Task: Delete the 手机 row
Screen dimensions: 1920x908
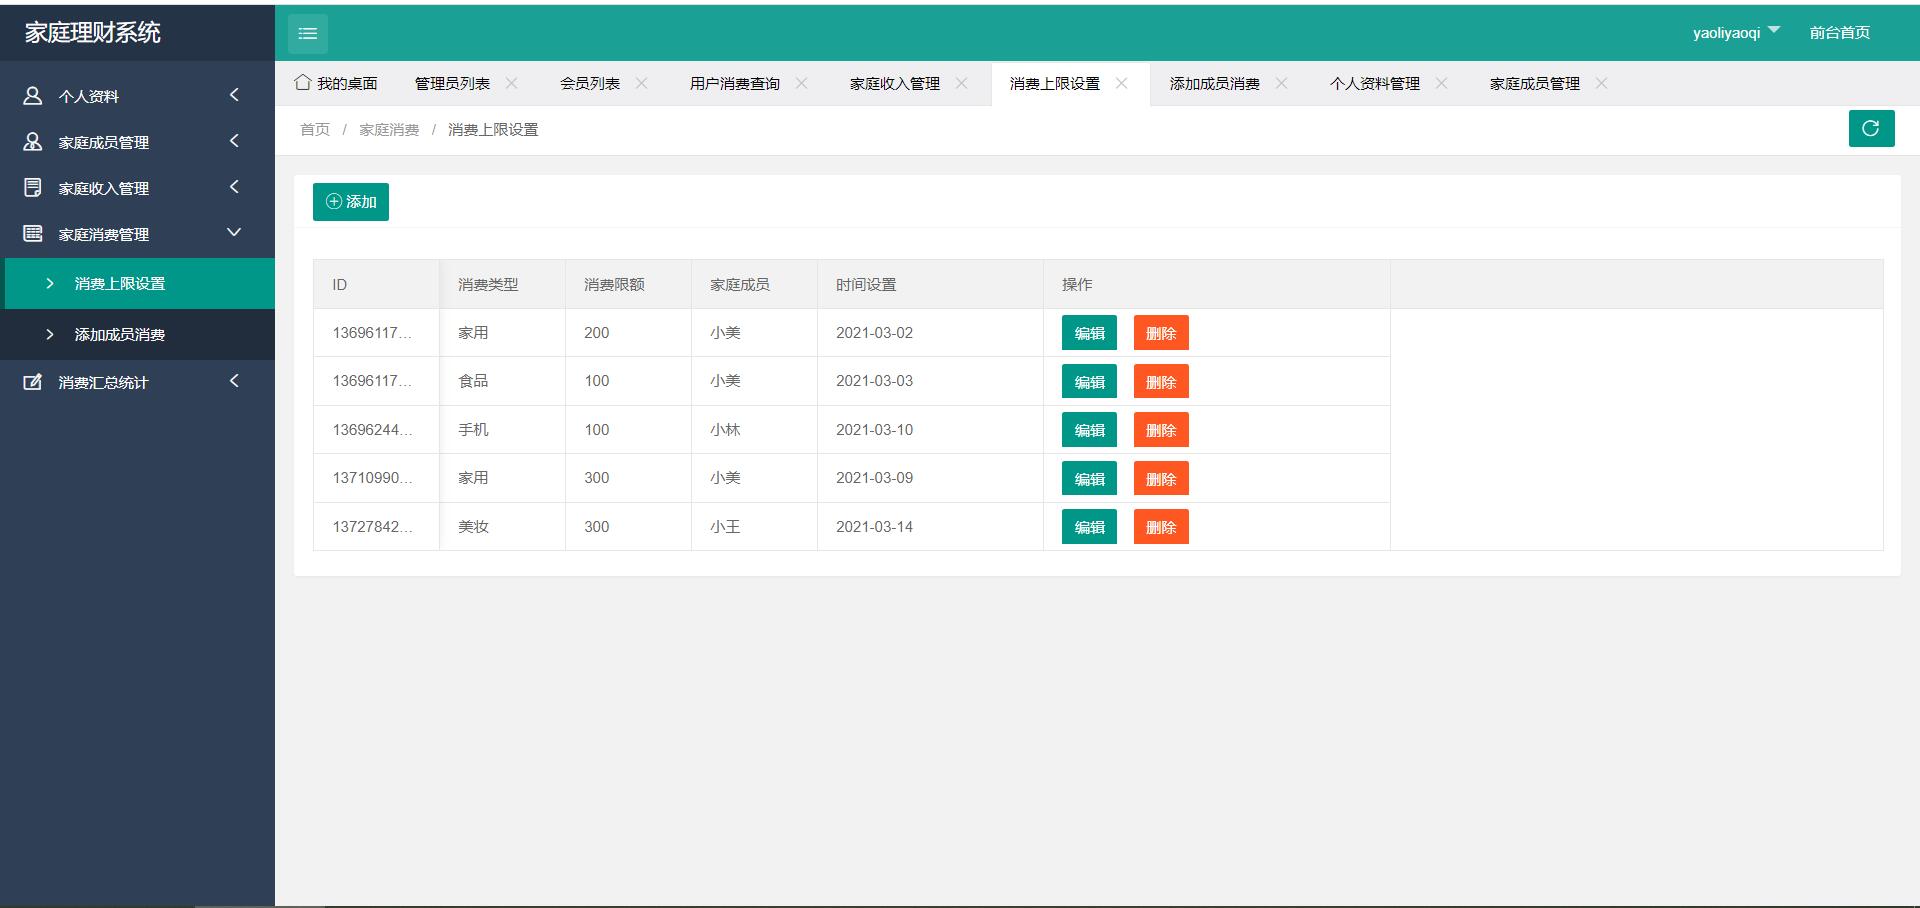Action: pyautogui.click(x=1161, y=430)
